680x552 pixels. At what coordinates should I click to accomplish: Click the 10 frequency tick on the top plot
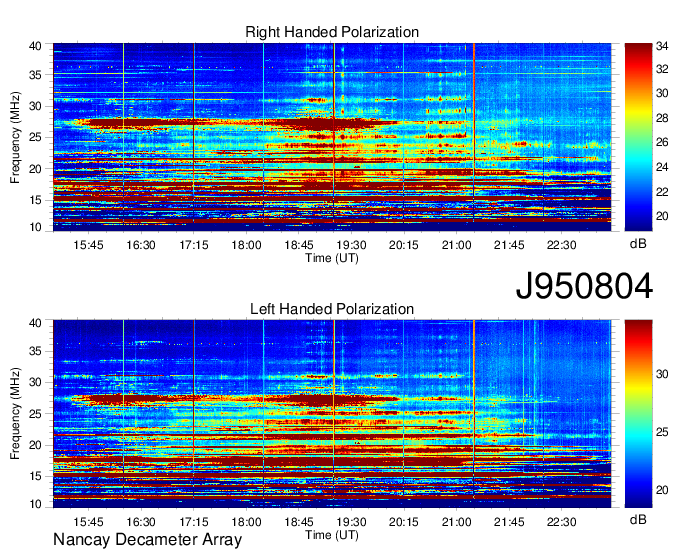36,227
